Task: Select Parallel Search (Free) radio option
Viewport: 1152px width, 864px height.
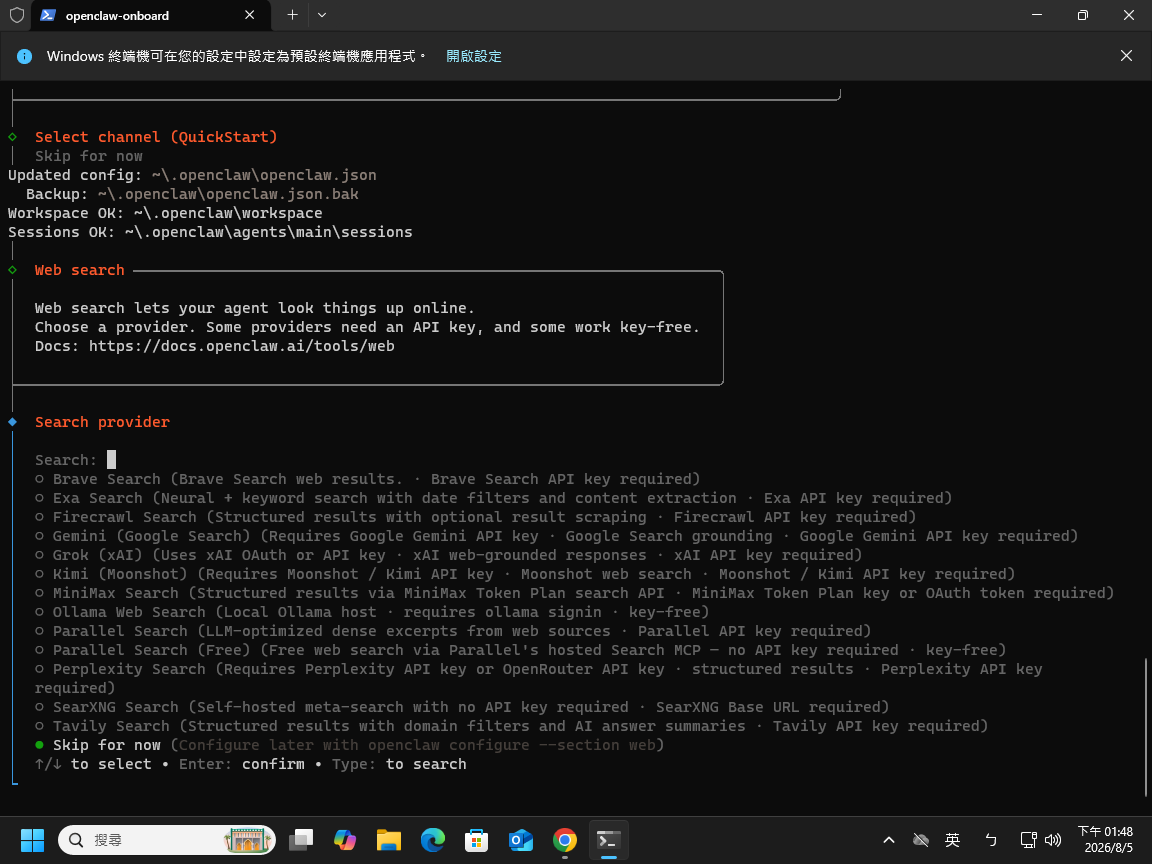Action: (x=40, y=650)
